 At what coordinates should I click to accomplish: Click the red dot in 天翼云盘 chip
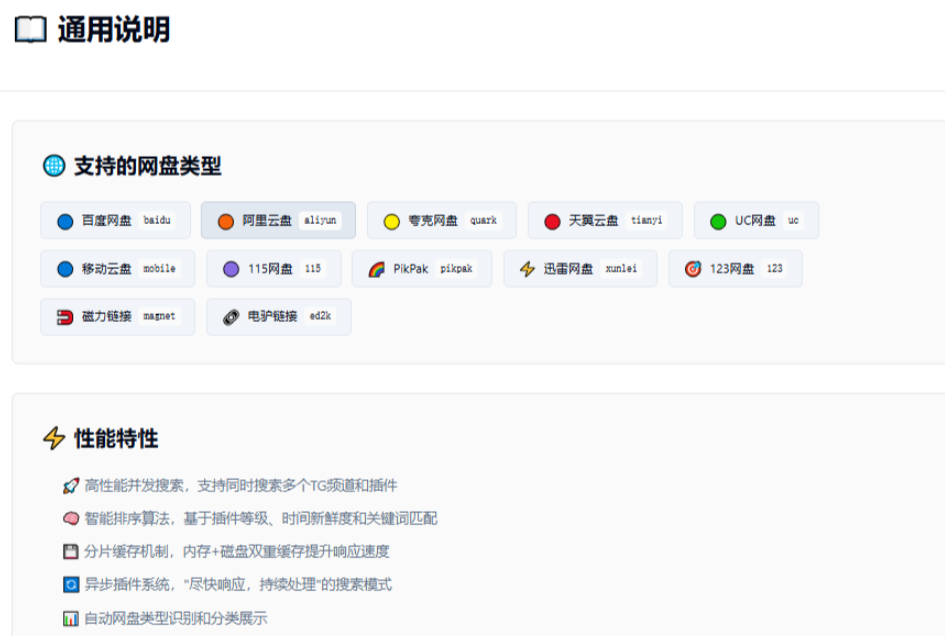(x=552, y=221)
